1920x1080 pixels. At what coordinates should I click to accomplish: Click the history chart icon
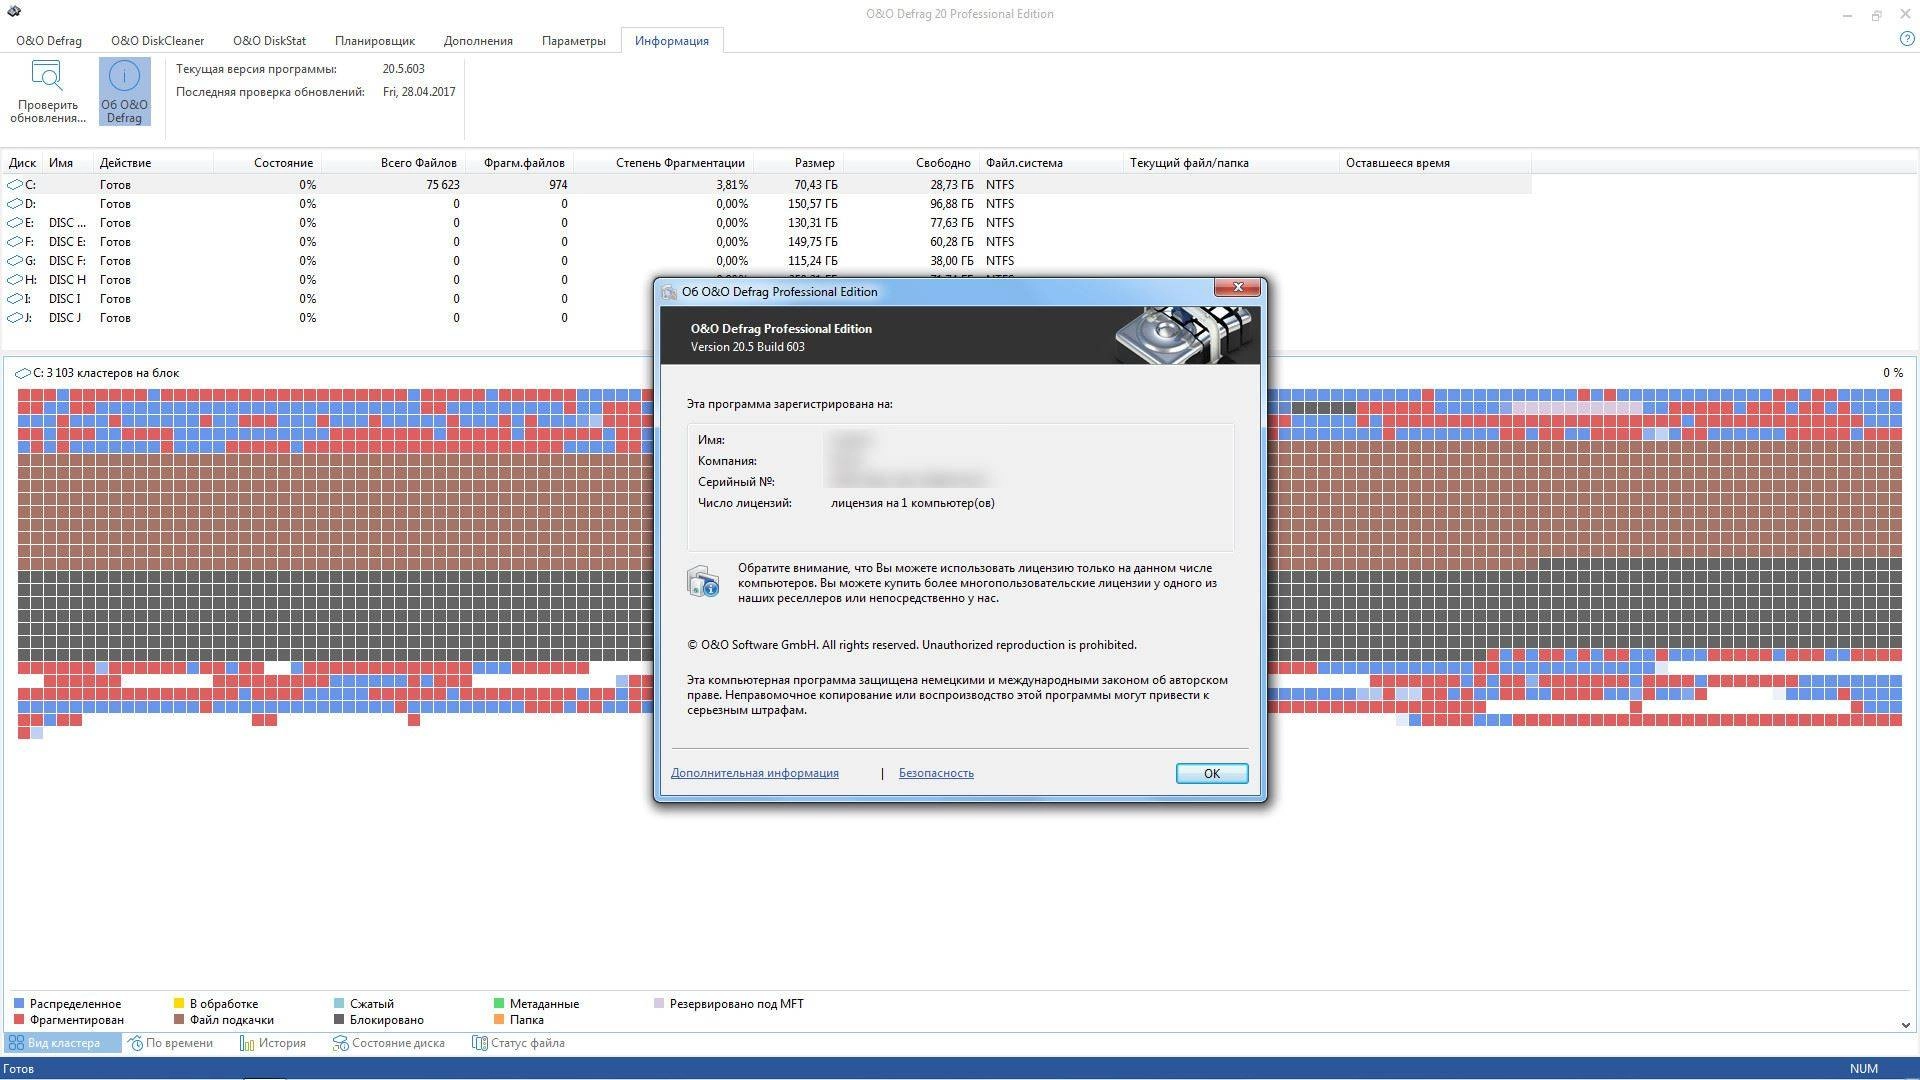click(247, 1043)
